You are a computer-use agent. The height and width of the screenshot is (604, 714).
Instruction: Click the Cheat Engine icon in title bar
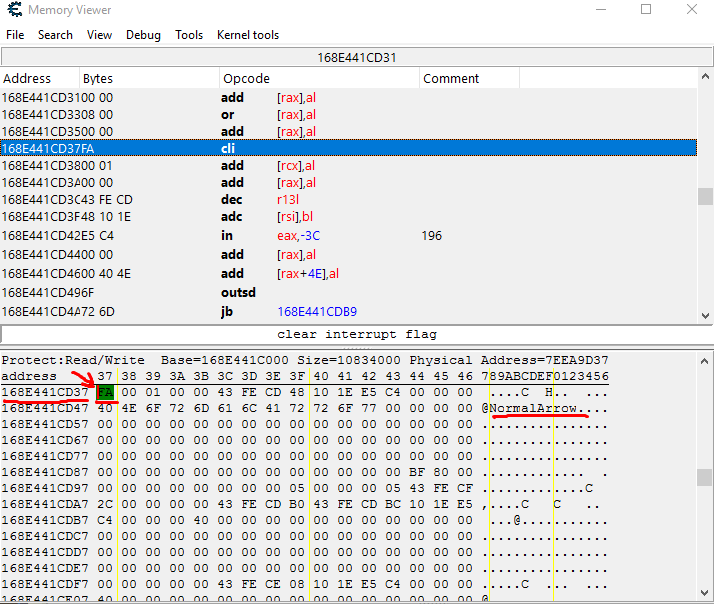(15, 10)
